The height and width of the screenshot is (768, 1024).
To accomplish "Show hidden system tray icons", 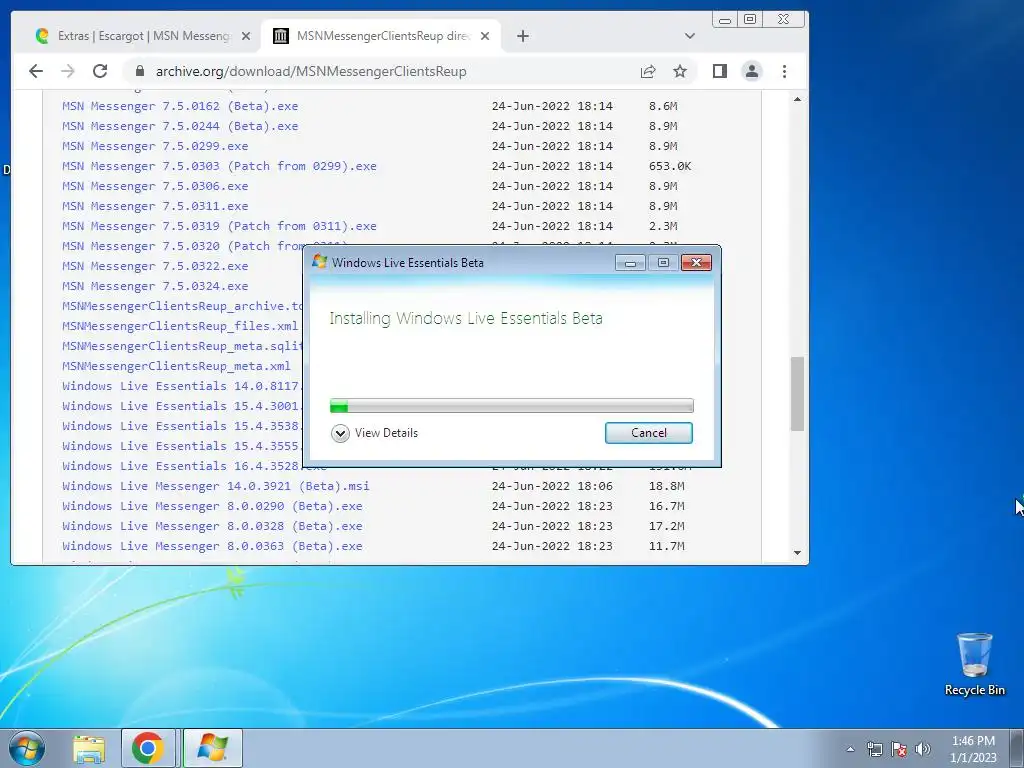I will [x=850, y=749].
